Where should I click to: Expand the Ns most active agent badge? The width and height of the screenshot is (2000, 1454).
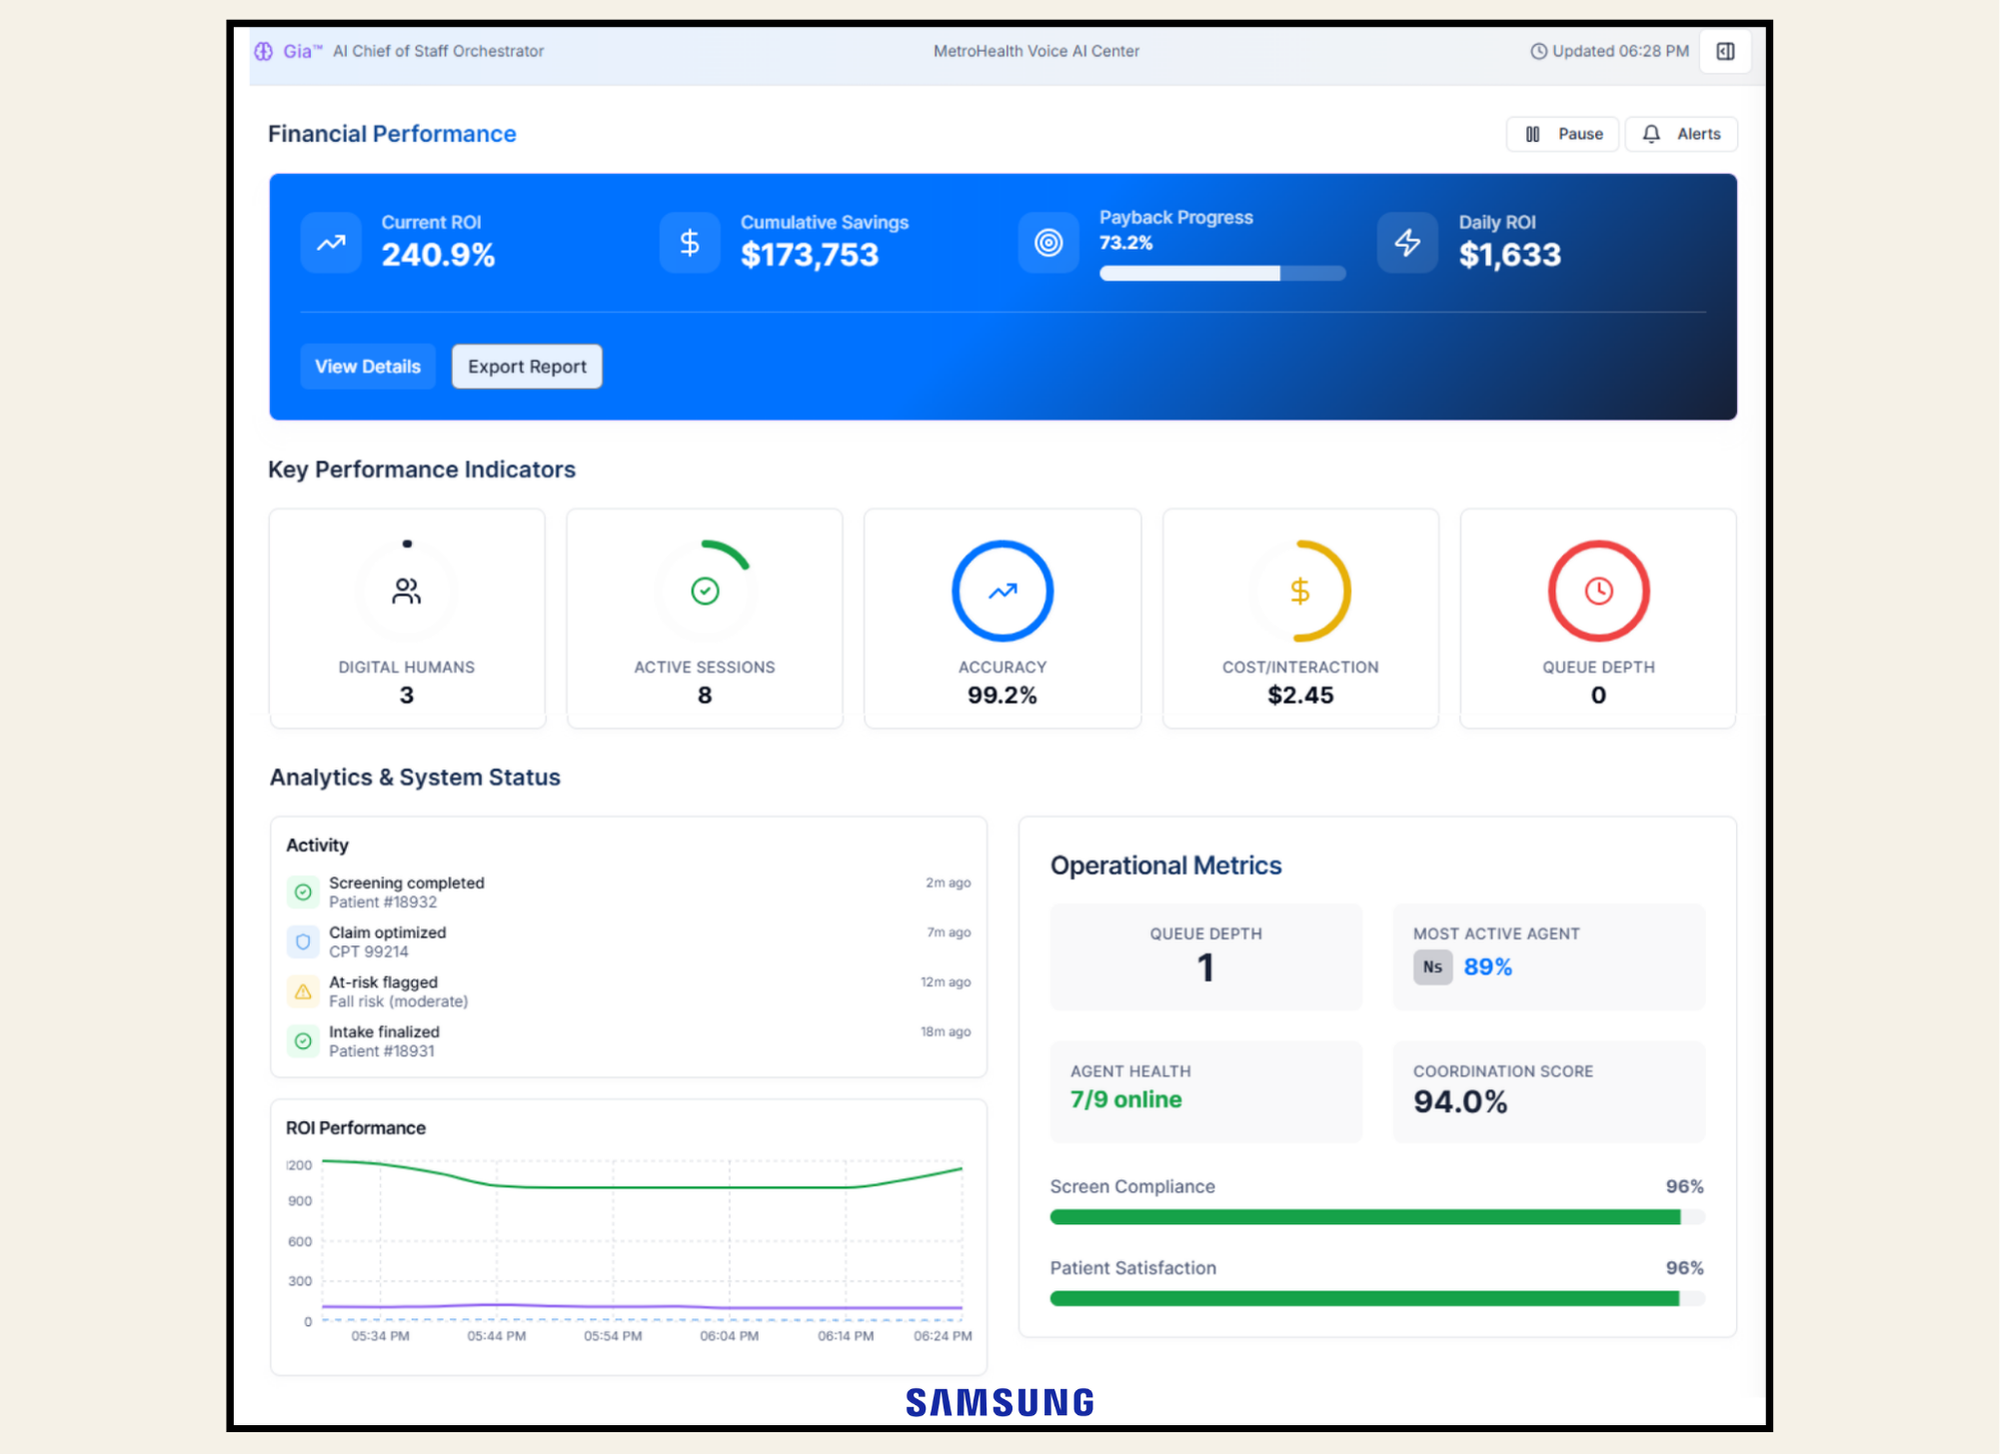(x=1432, y=967)
